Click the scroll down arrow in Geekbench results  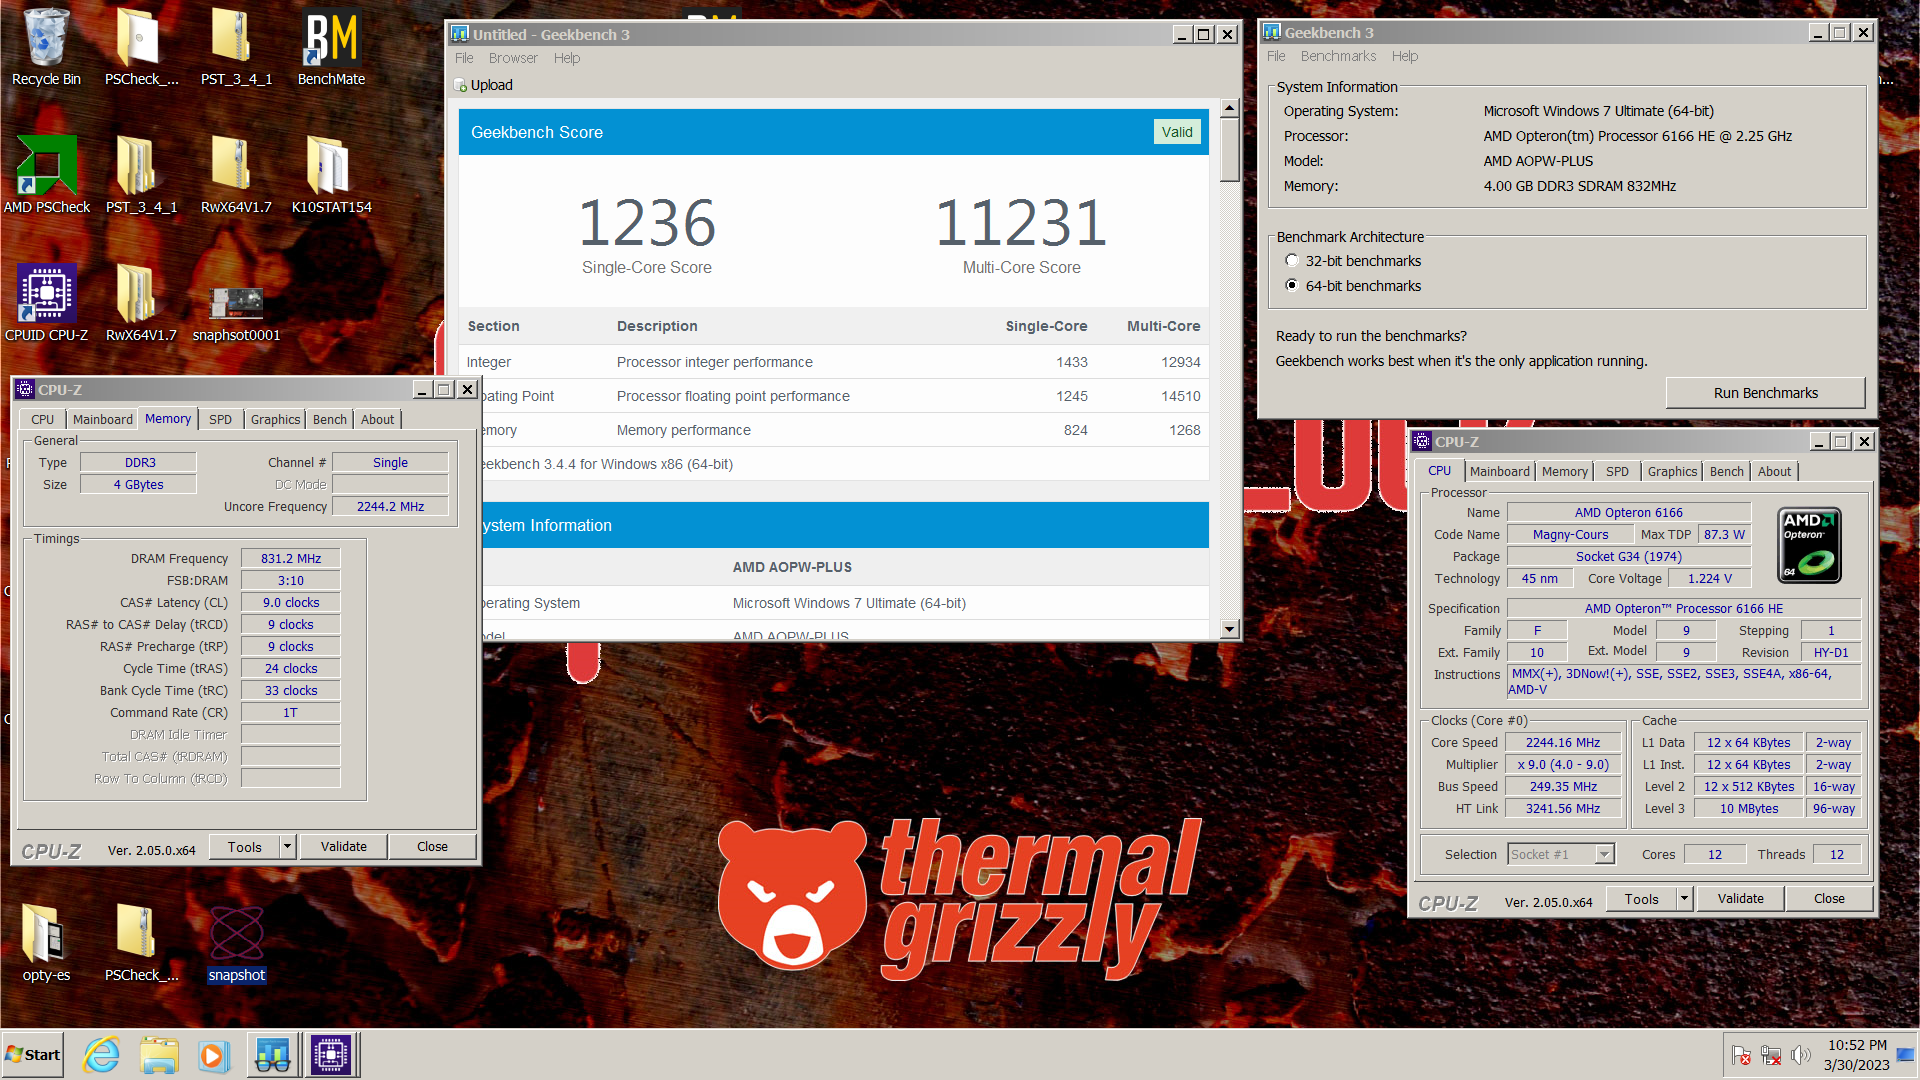click(x=1229, y=629)
